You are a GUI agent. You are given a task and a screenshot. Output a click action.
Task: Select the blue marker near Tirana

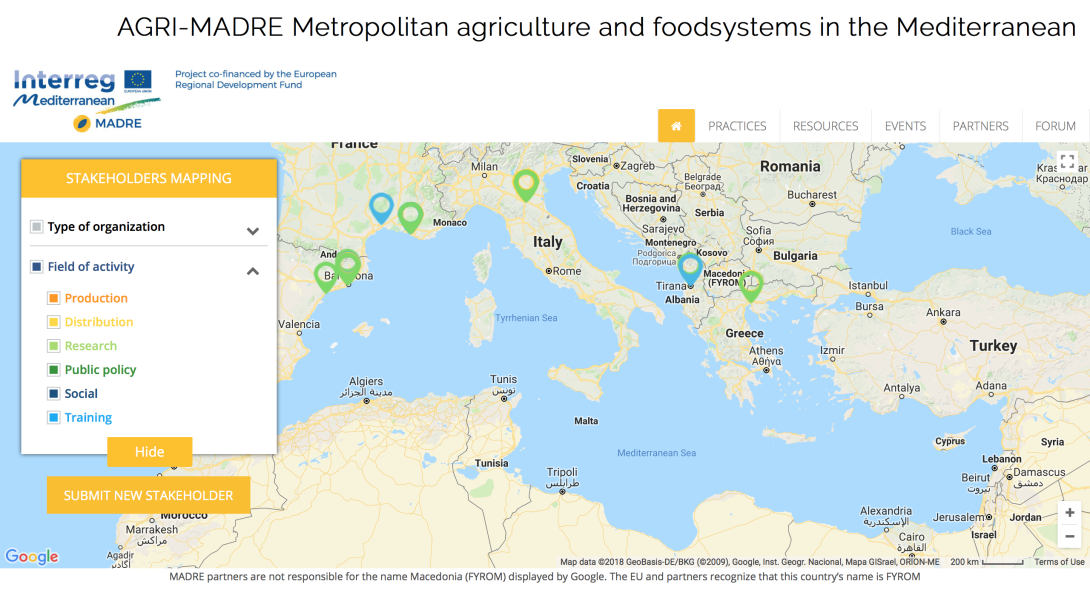point(690,269)
